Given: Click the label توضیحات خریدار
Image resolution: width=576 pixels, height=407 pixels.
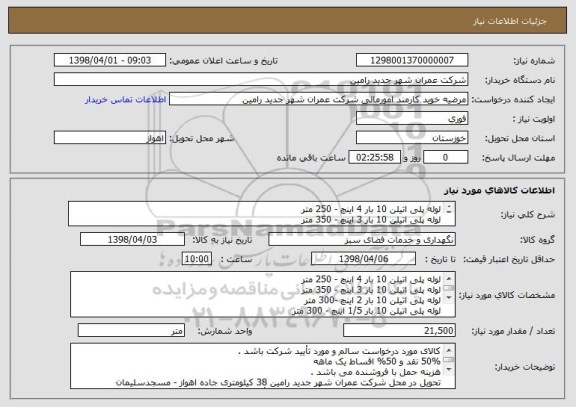Looking at the screenshot, I should (525, 367).
